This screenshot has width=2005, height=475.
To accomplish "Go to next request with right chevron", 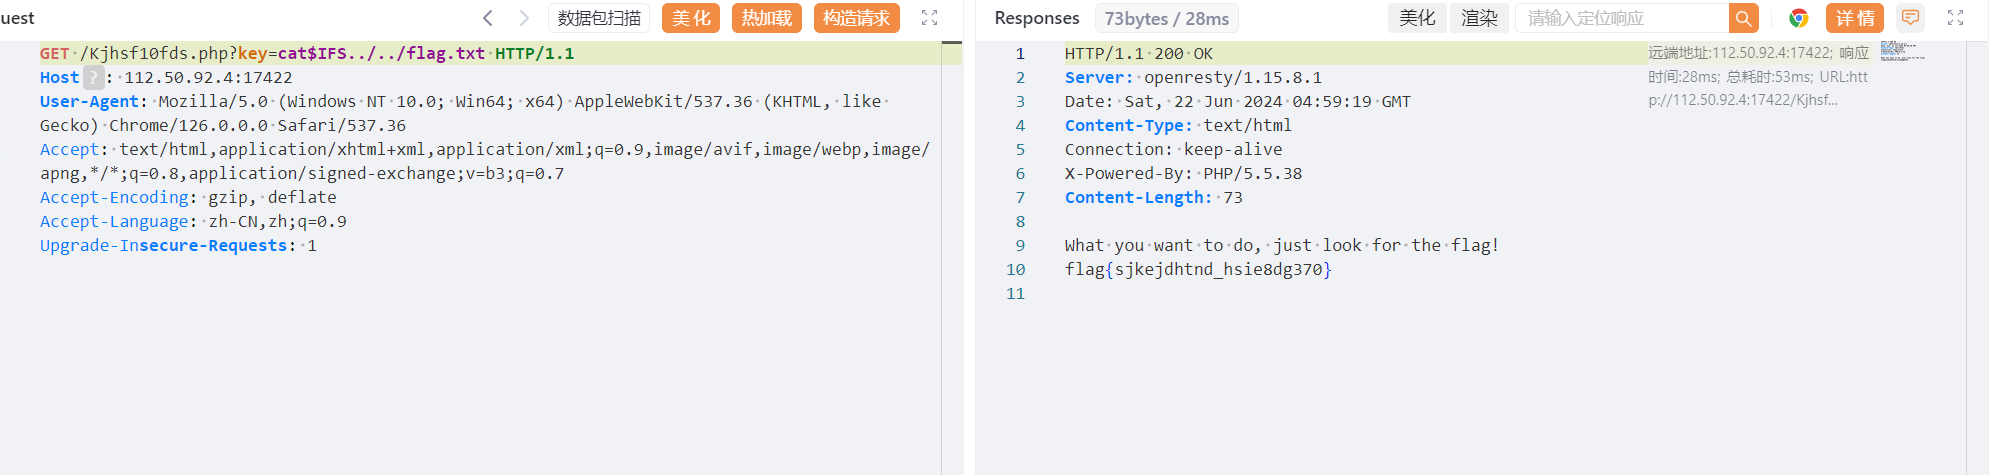I will tap(524, 18).
